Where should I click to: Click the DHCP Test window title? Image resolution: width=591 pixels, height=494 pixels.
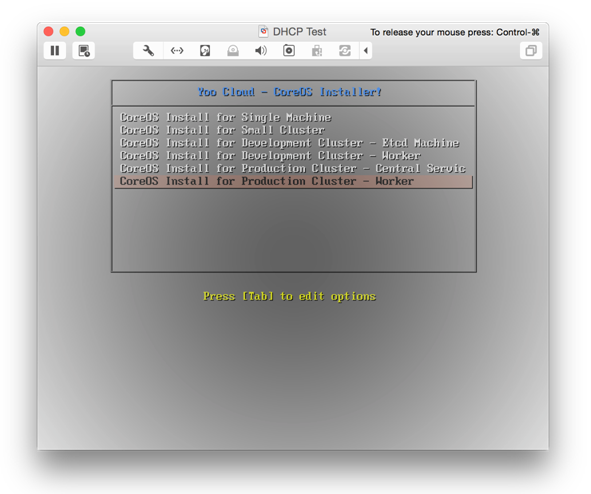pyautogui.click(x=299, y=32)
